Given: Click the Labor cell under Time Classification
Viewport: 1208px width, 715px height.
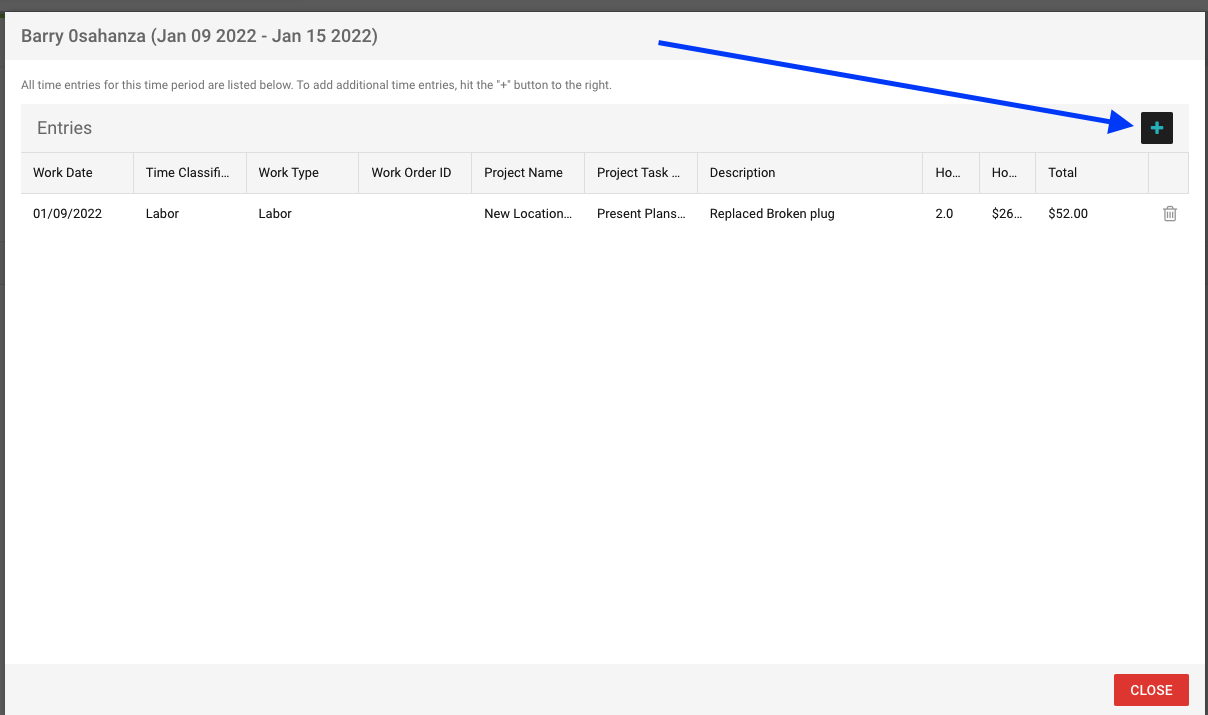Looking at the screenshot, I should (162, 214).
